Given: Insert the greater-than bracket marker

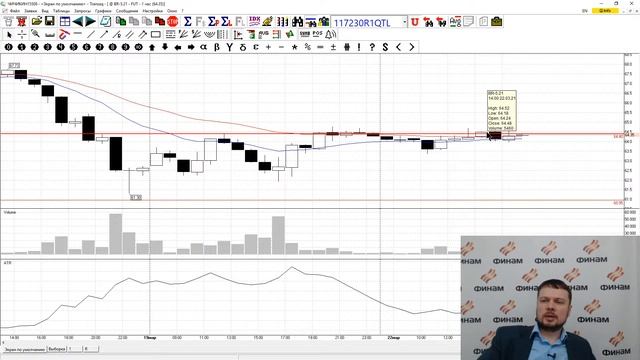Looking at the screenshot, I should click(x=411, y=47).
